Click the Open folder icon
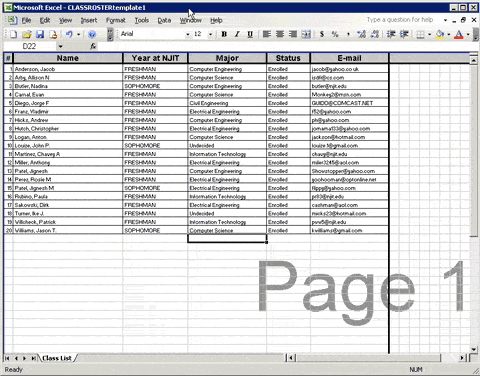The height and width of the screenshot is (376, 480). (27, 34)
